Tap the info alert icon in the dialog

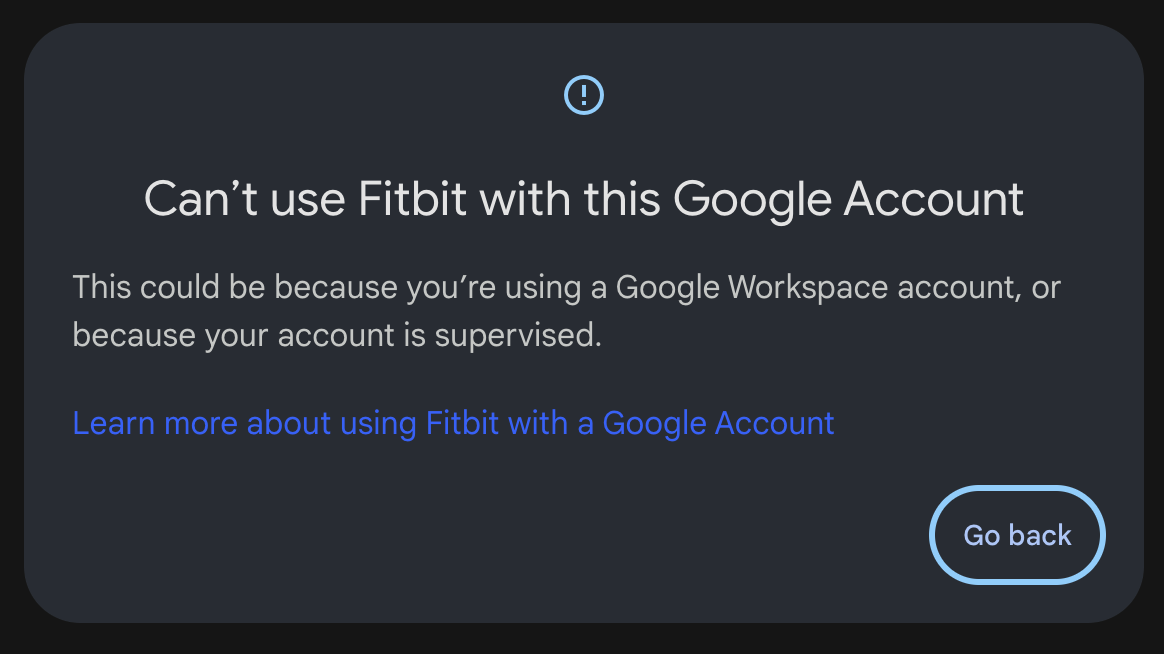[584, 95]
